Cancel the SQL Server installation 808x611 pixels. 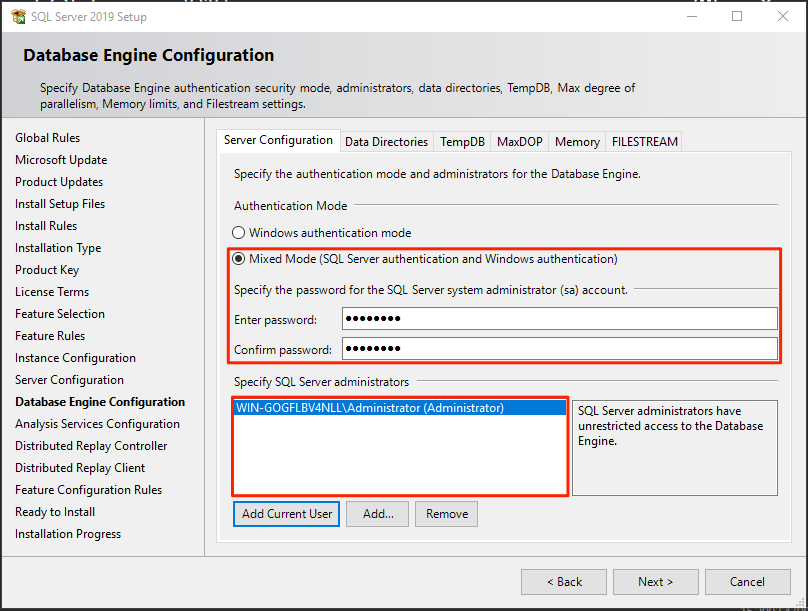coord(747,581)
